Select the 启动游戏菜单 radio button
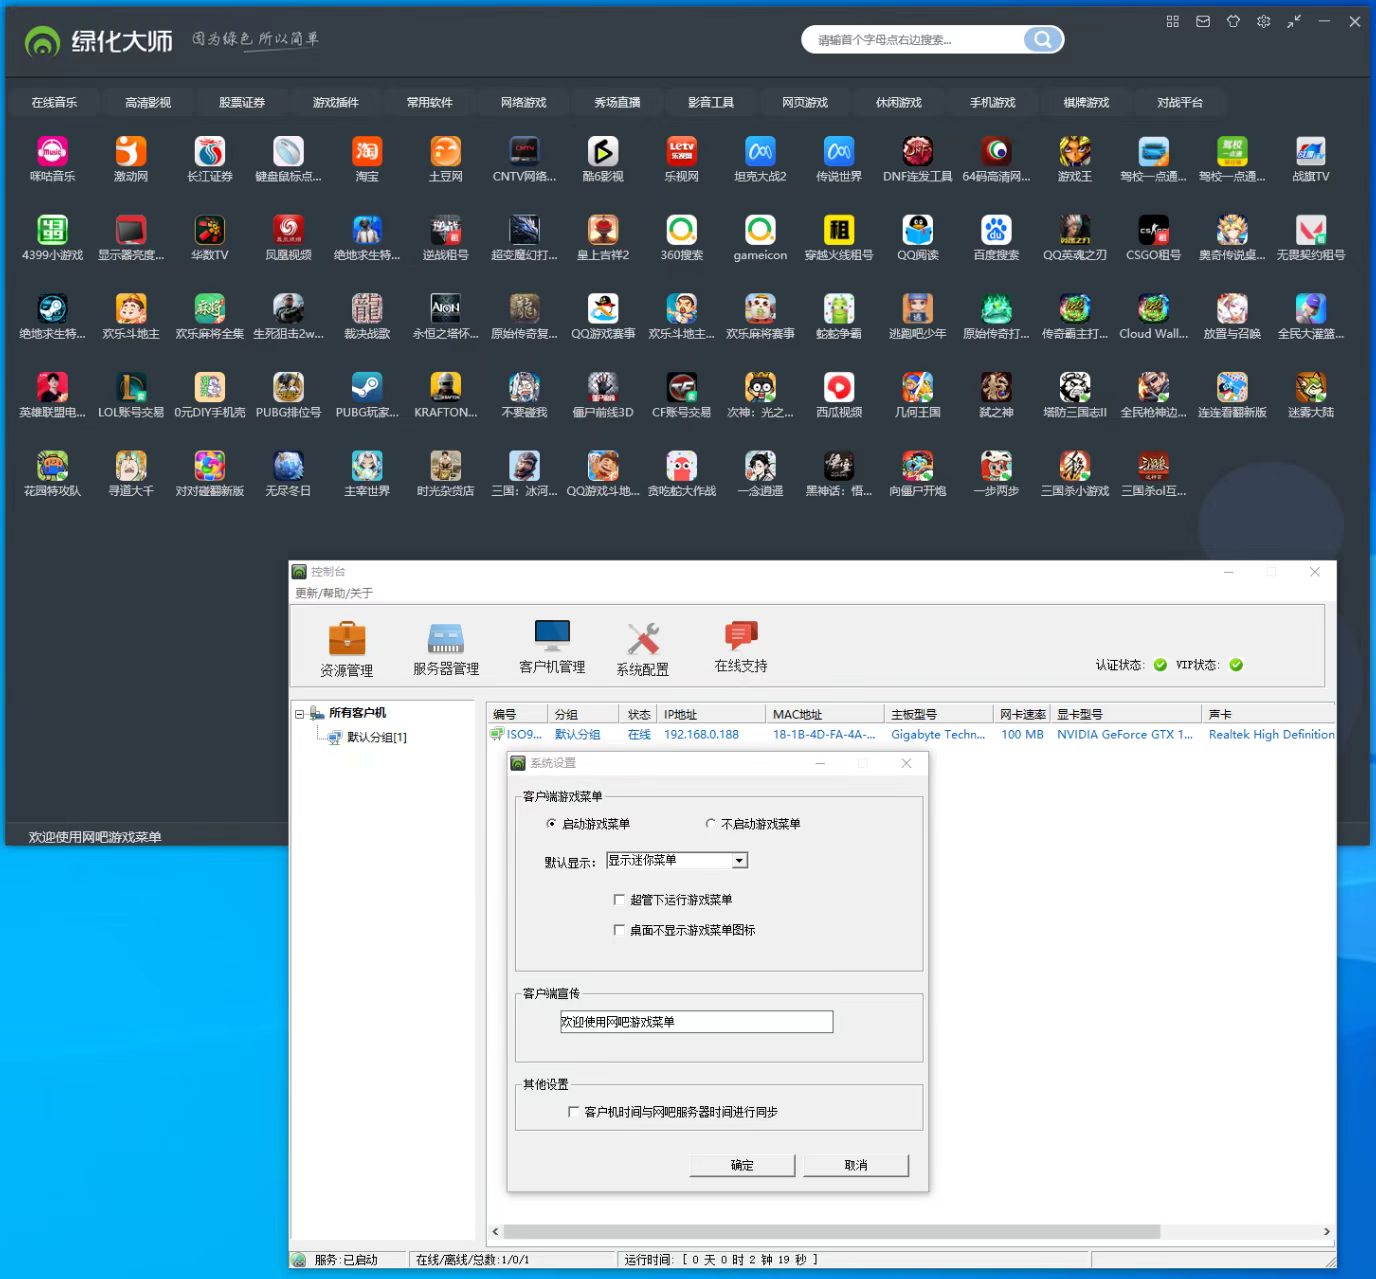Viewport: 1376px width, 1279px height. click(x=551, y=824)
